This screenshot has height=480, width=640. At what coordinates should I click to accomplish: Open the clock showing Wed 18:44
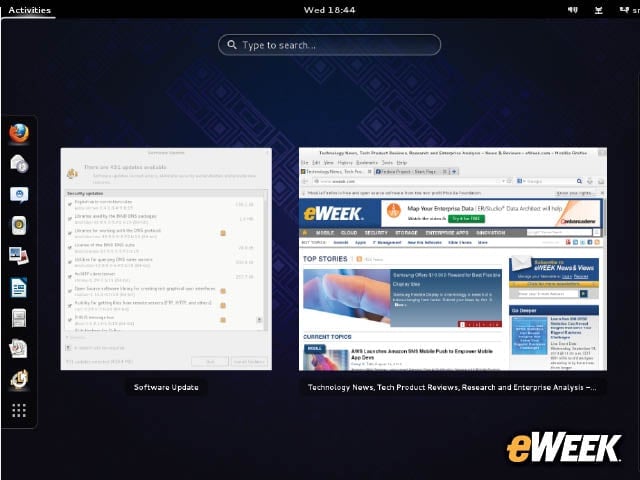point(329,10)
